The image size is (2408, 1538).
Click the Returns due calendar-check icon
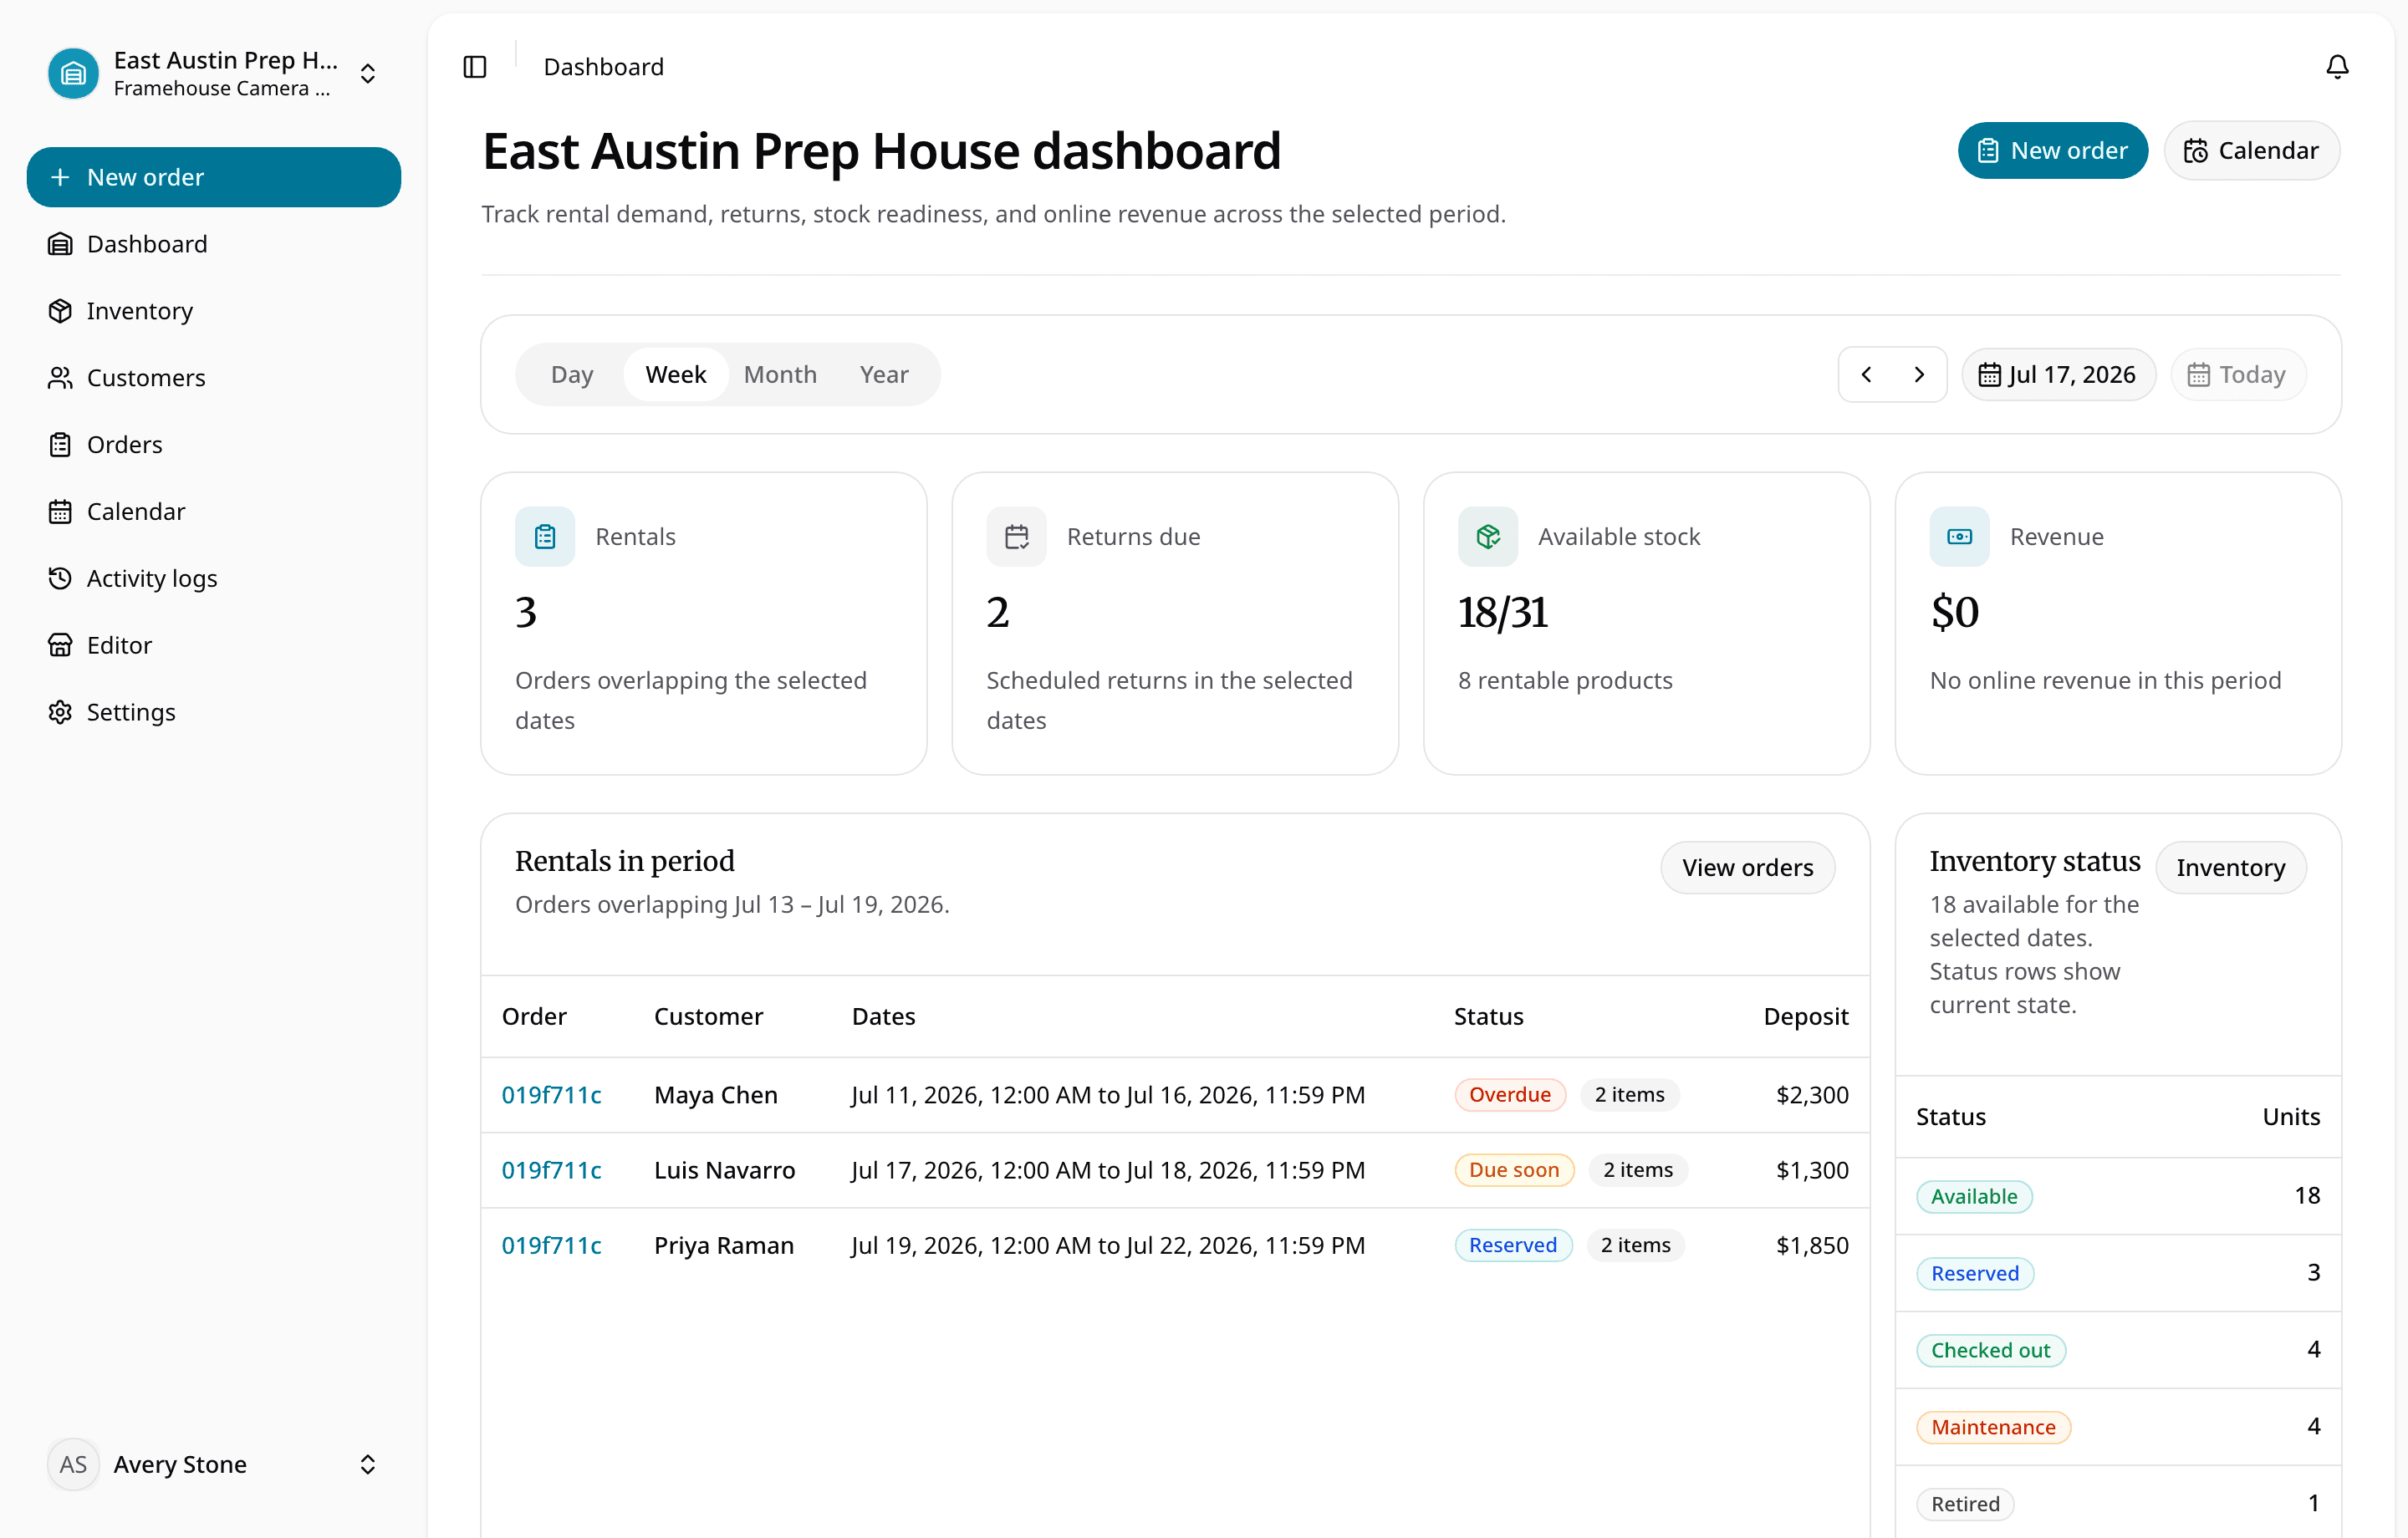pos(1016,537)
